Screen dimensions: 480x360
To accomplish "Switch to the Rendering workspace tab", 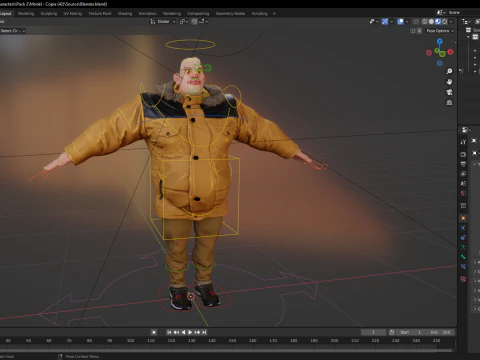I will [172, 14].
